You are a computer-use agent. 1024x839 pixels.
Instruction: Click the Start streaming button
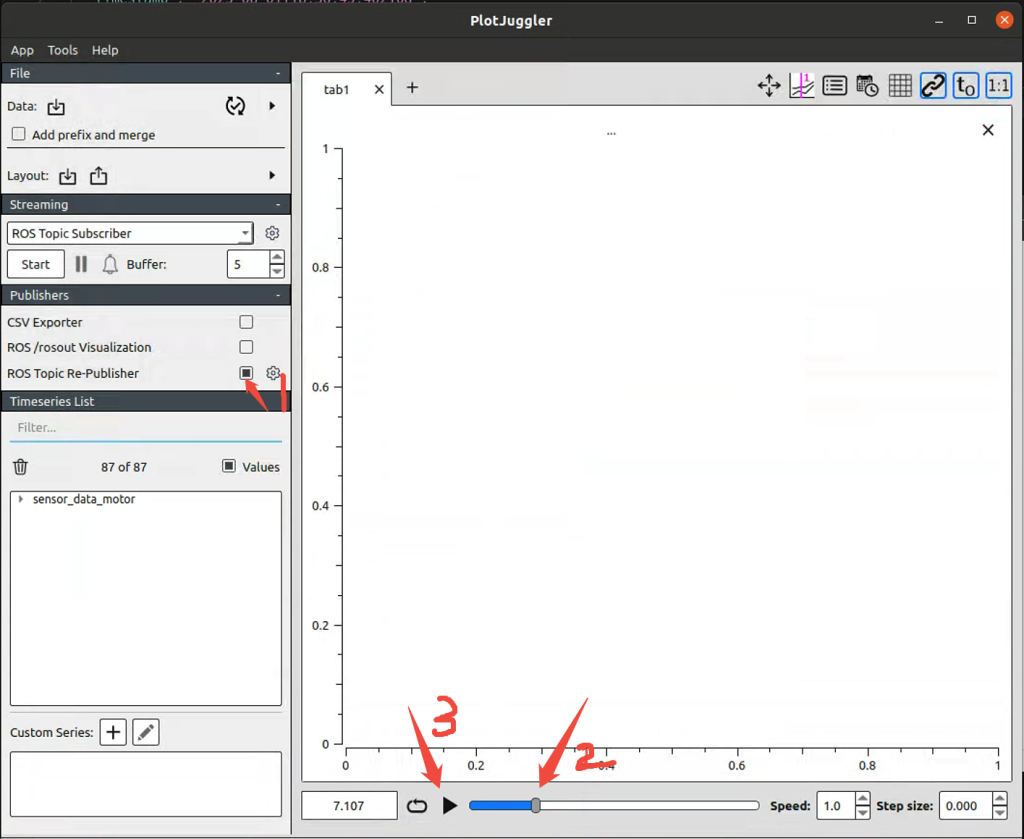(x=36, y=264)
